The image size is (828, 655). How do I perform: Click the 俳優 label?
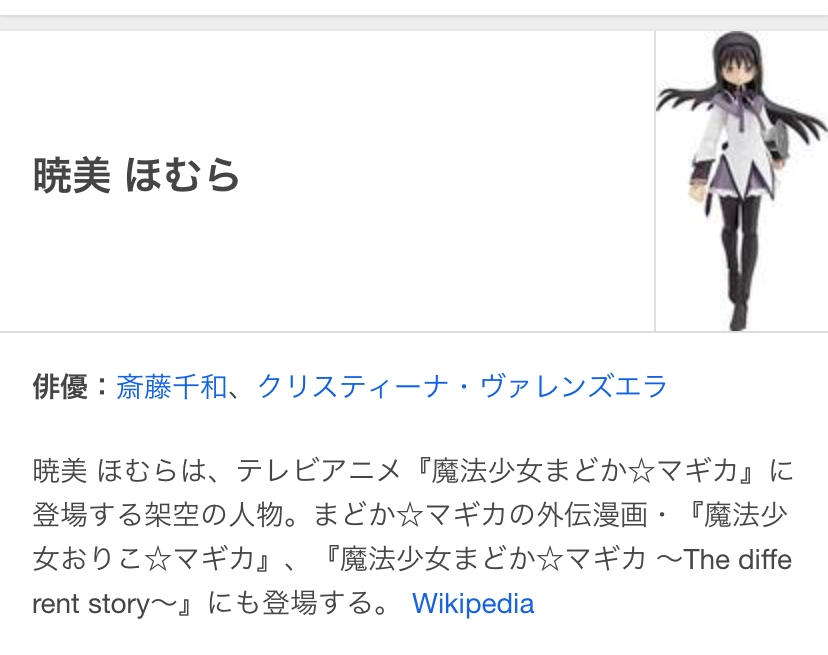60,387
